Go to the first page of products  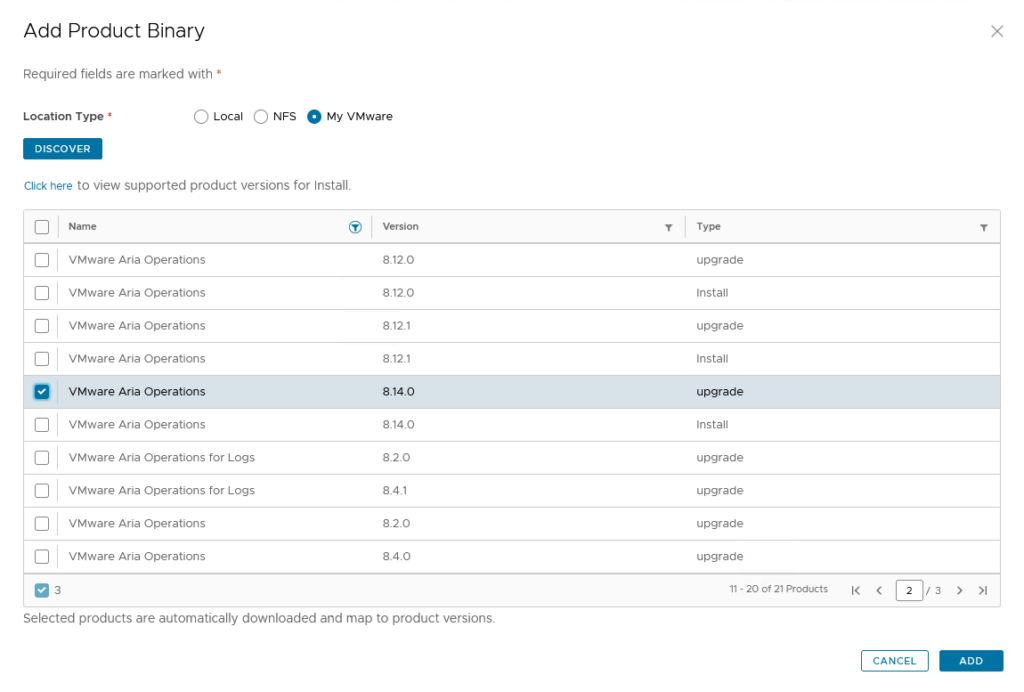[855, 590]
